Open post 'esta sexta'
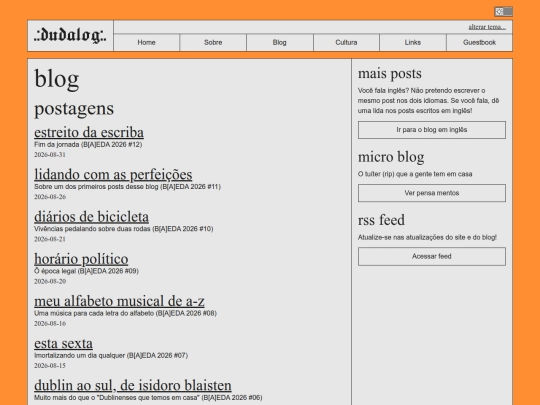The width and height of the screenshot is (540, 405). pos(63,343)
